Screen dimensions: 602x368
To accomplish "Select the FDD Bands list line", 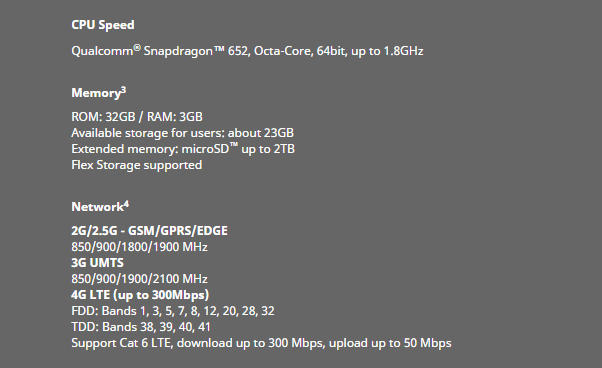I will pyautogui.click(x=173, y=311).
